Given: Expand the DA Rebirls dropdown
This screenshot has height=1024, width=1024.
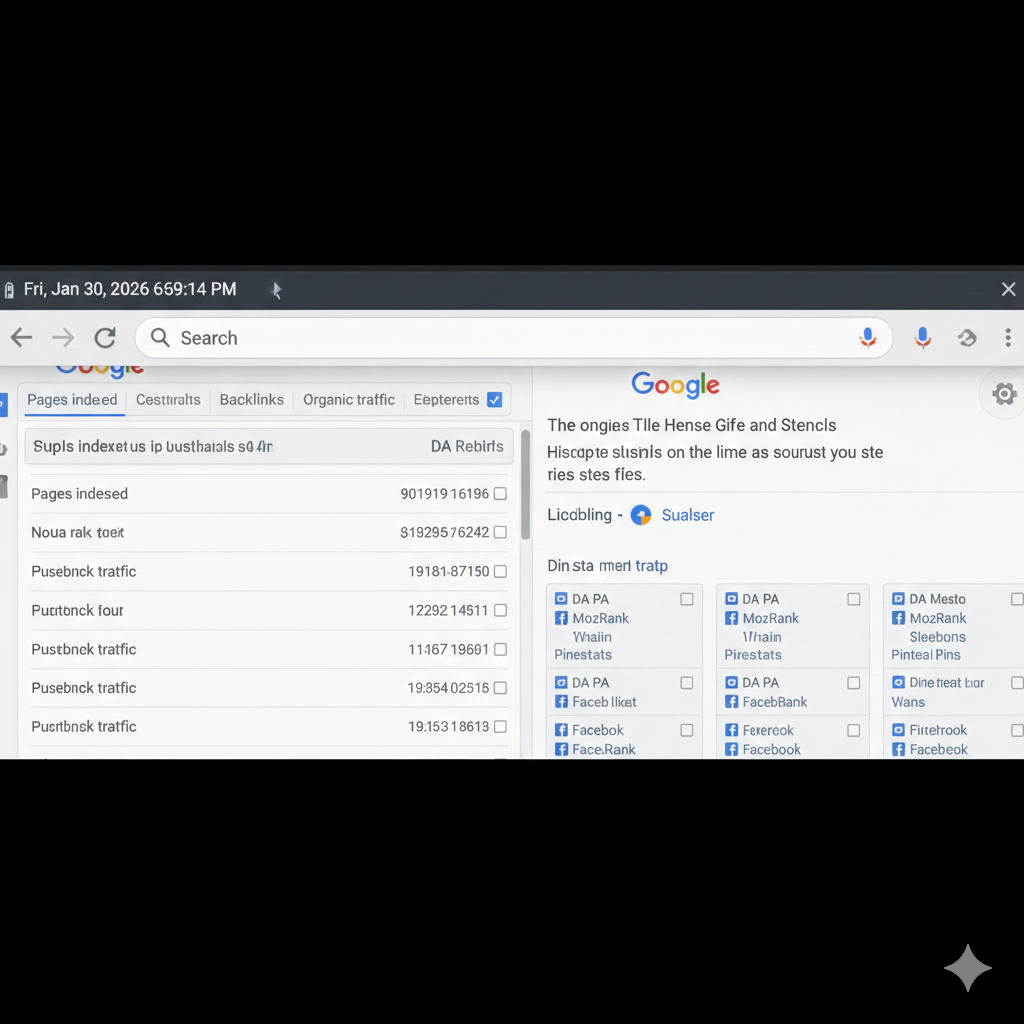Looking at the screenshot, I should [x=467, y=446].
